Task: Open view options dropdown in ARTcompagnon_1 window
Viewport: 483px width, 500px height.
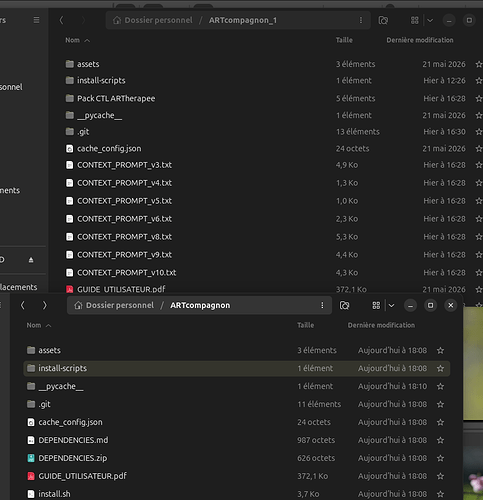Action: click(430, 20)
